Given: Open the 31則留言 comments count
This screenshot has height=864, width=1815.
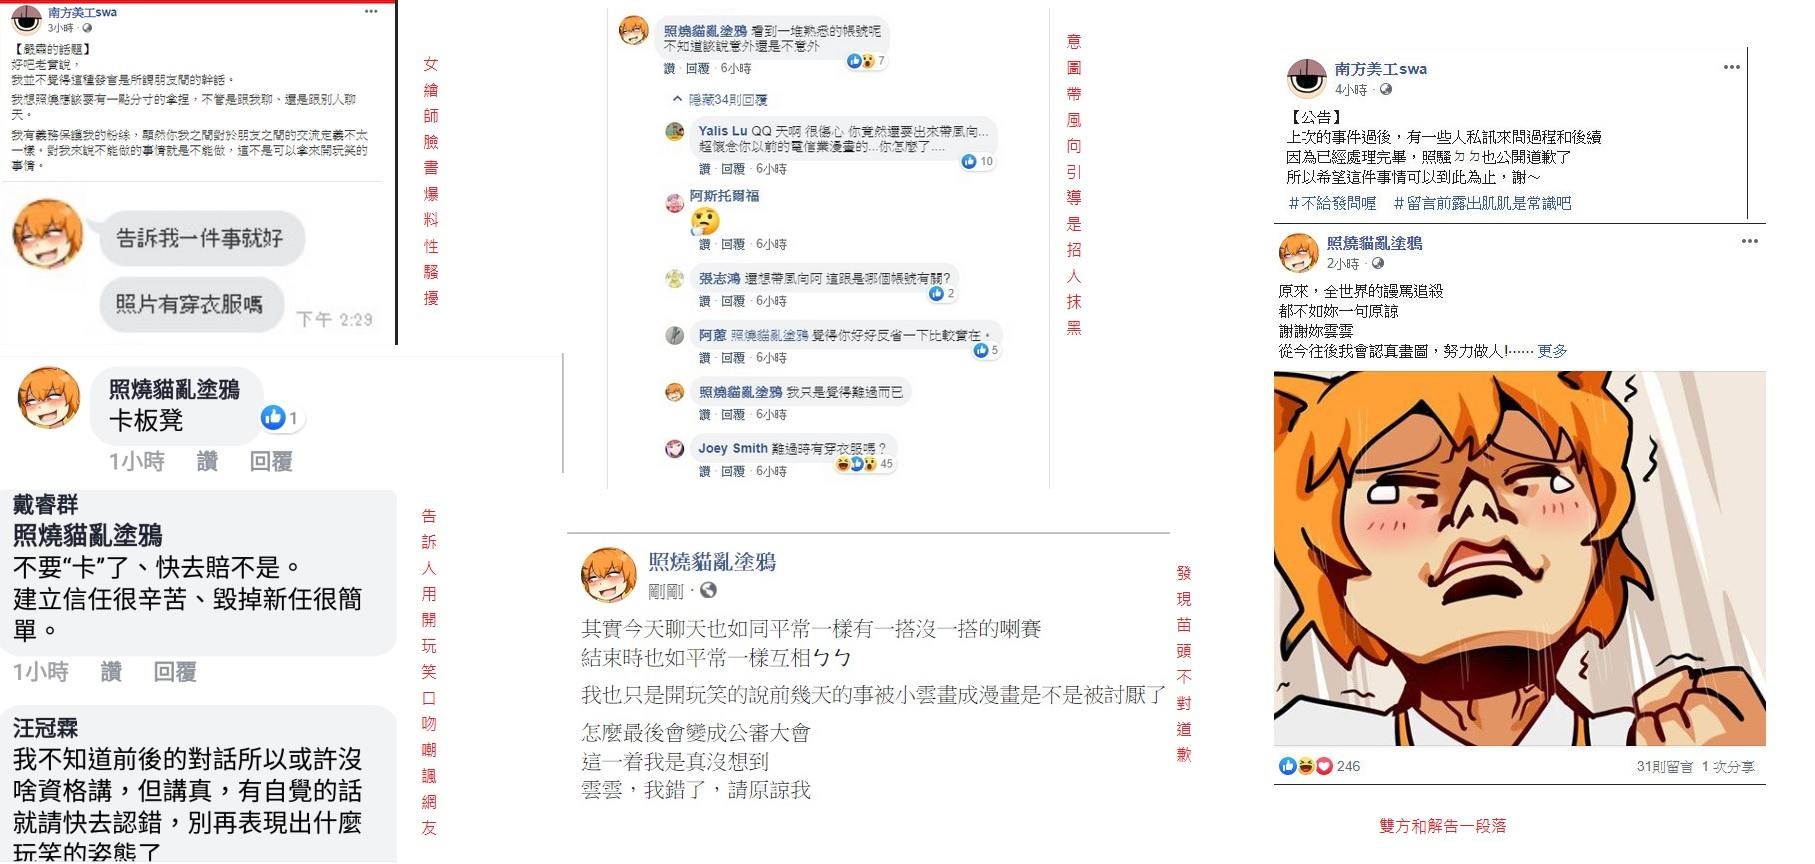Looking at the screenshot, I should [x=1664, y=767].
